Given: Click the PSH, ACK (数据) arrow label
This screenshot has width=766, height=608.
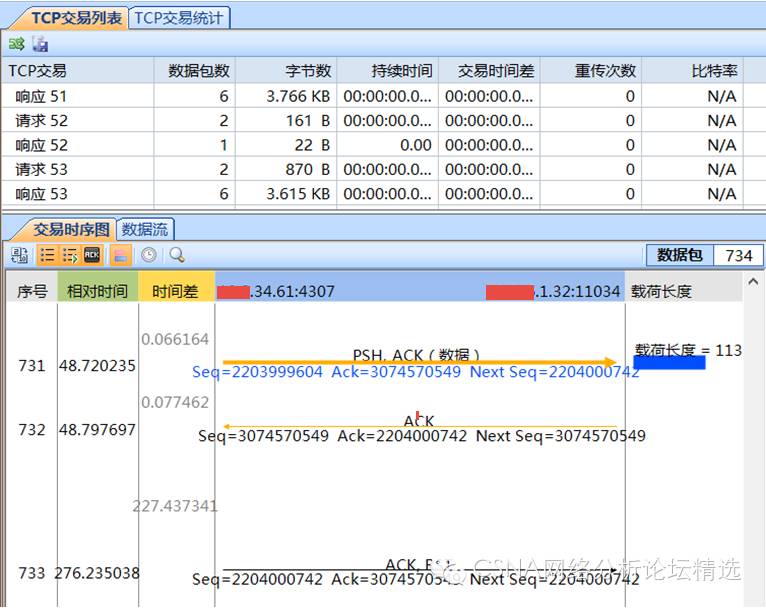Looking at the screenshot, I should pyautogui.click(x=416, y=355).
